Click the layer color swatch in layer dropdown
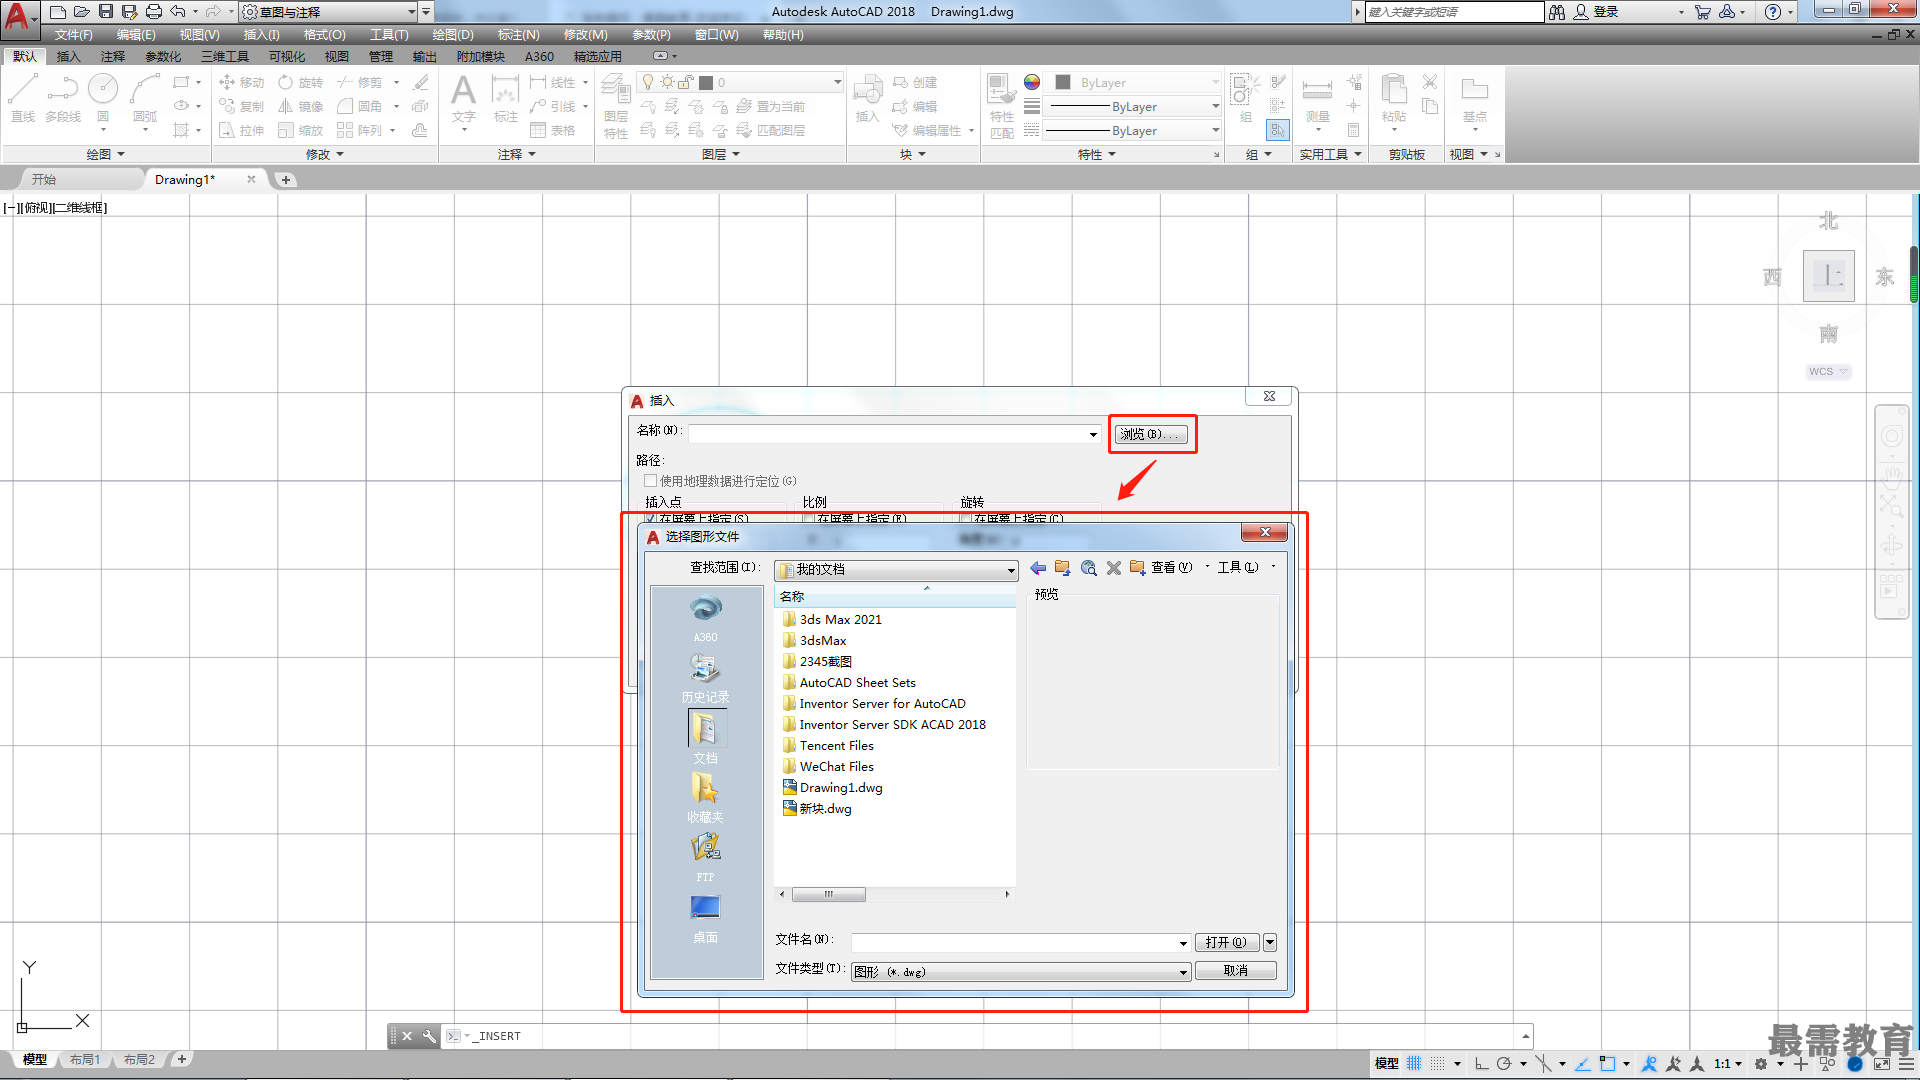 pos(706,82)
